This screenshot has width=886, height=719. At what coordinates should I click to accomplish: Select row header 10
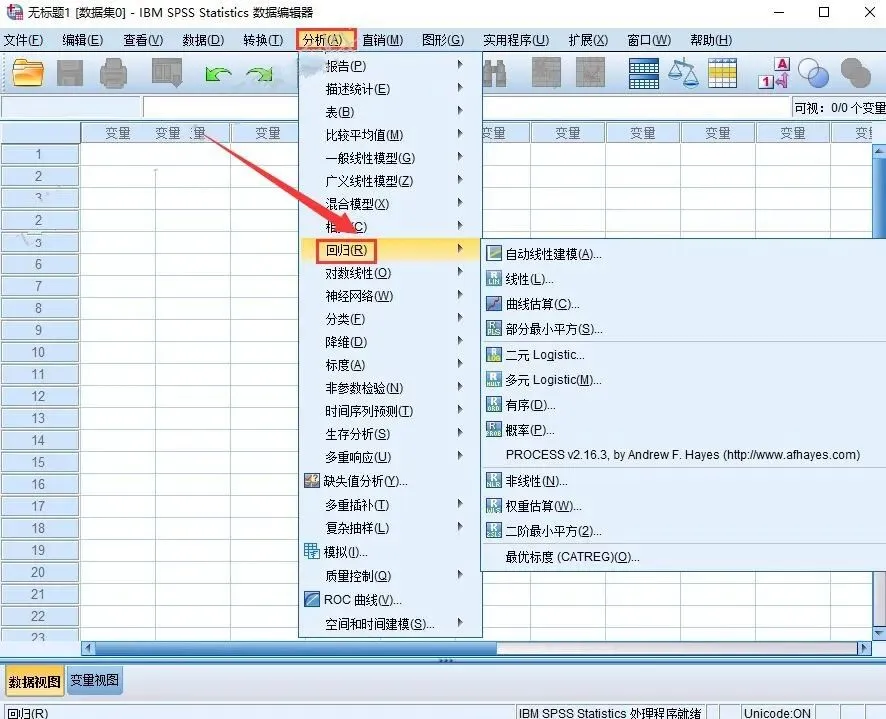click(39, 352)
